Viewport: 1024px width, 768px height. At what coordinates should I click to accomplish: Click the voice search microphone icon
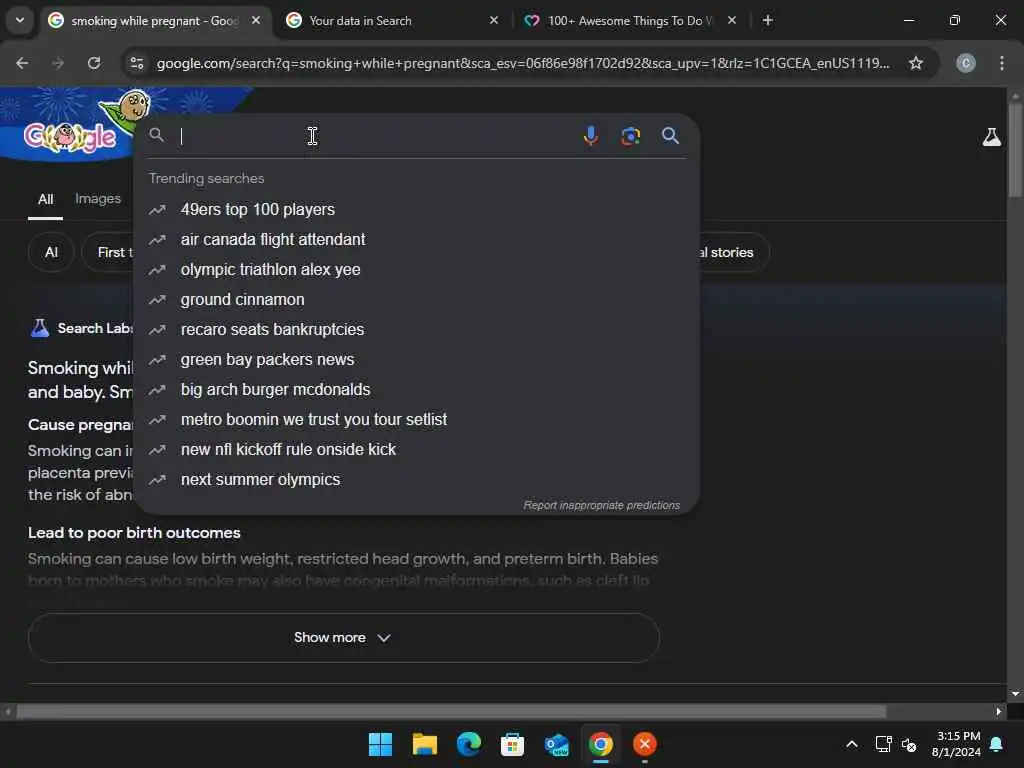point(590,135)
